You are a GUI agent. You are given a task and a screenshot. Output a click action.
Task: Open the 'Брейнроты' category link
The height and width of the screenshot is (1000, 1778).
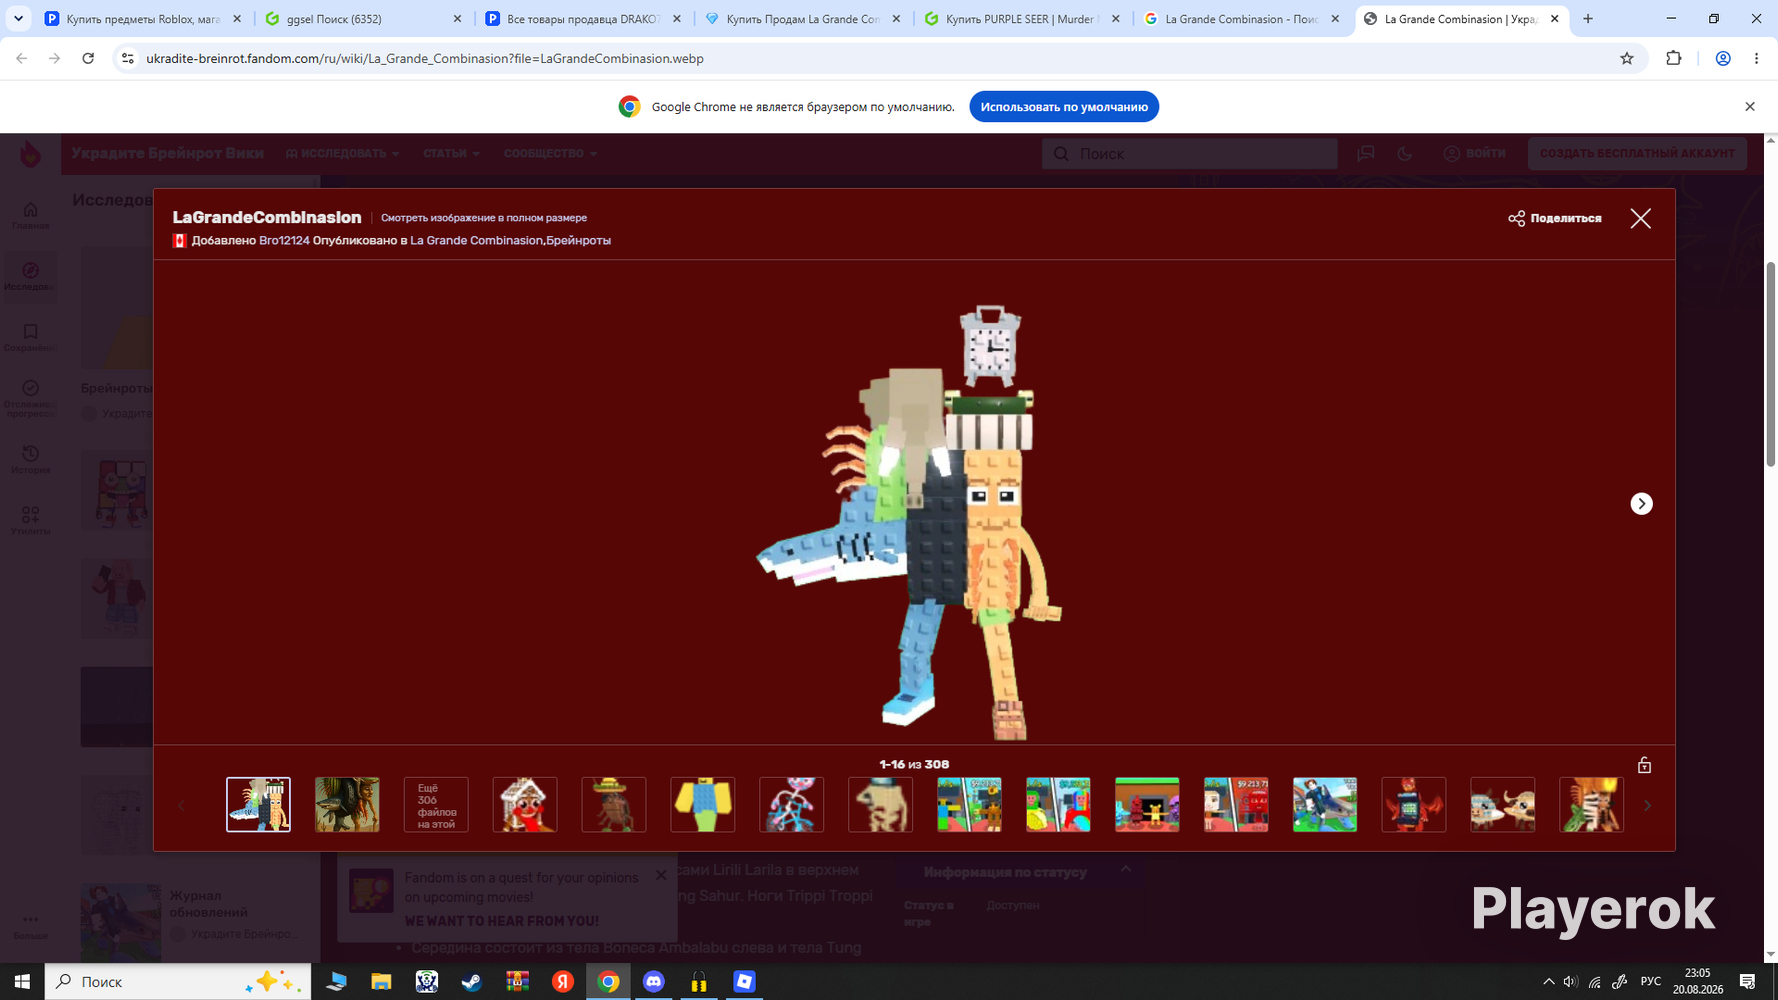click(x=578, y=241)
